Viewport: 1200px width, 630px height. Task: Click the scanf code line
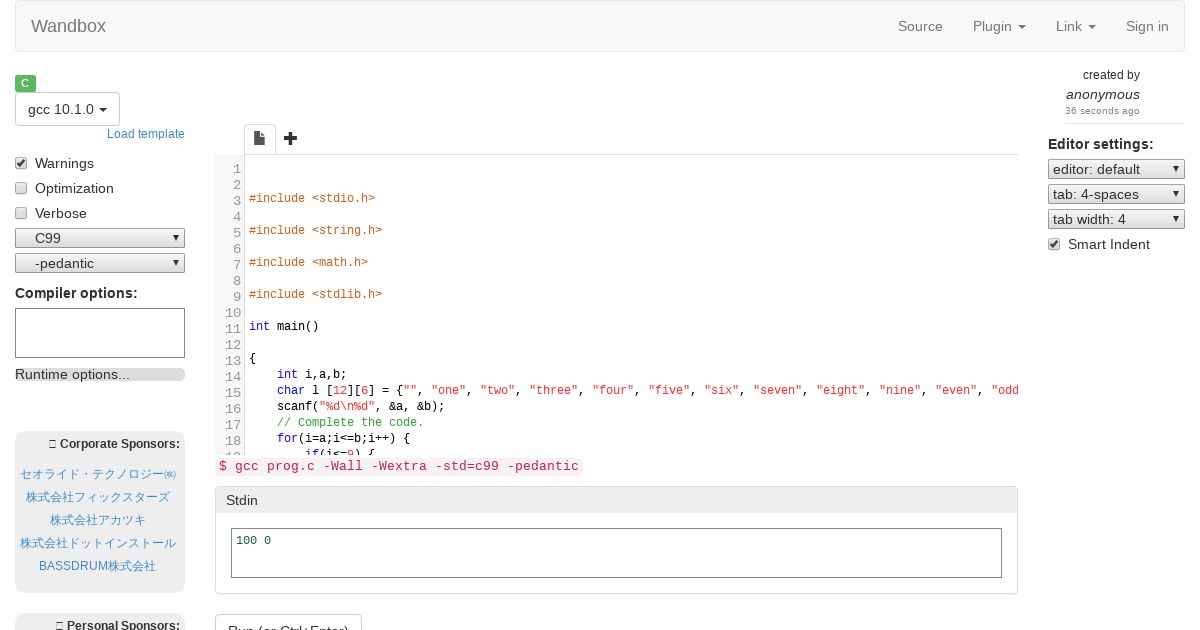pyautogui.click(x=361, y=406)
